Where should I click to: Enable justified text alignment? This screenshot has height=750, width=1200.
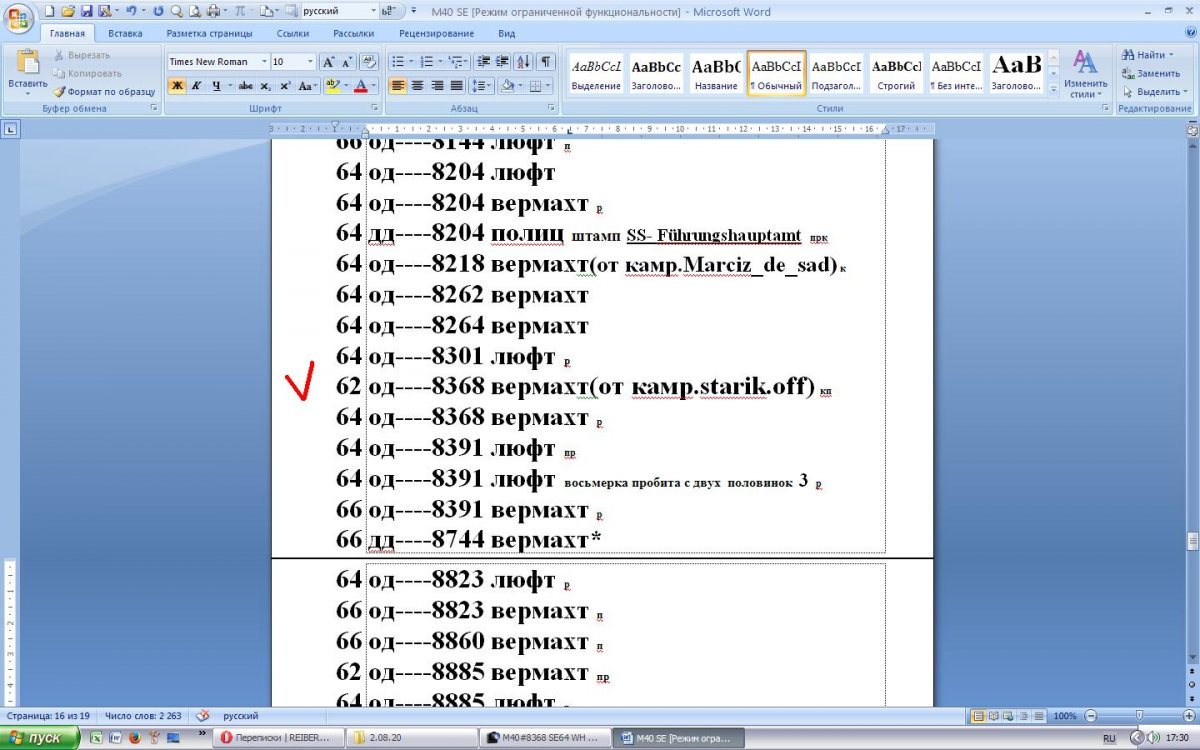457,86
